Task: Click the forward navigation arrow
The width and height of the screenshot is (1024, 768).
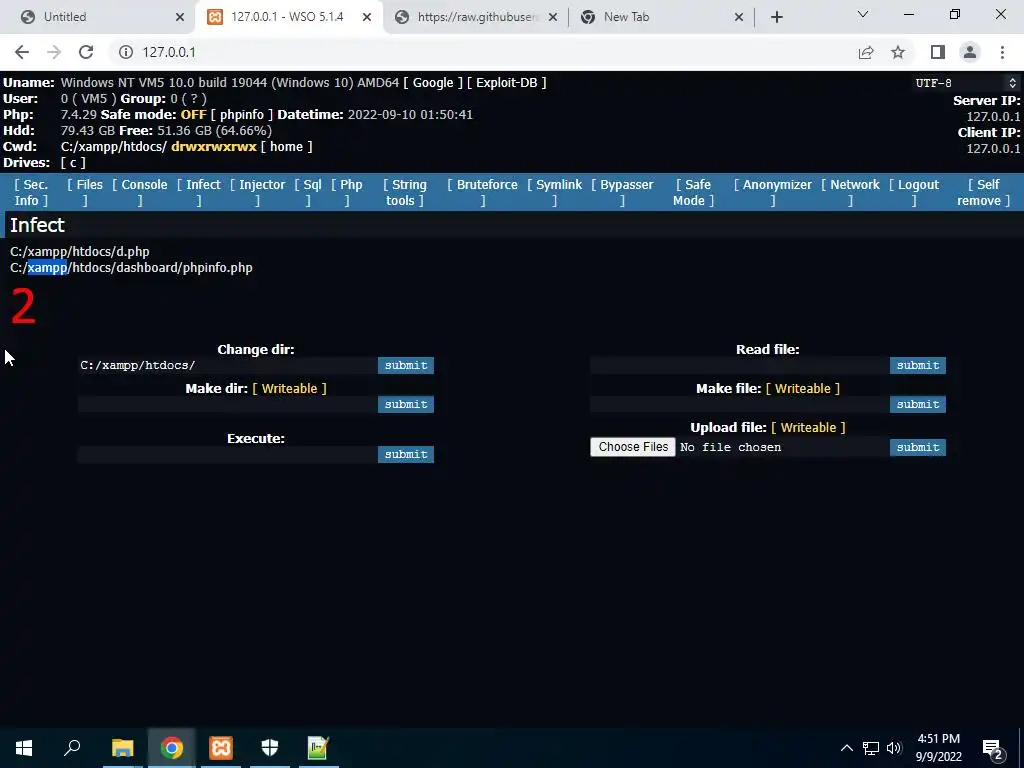Action: 54,52
